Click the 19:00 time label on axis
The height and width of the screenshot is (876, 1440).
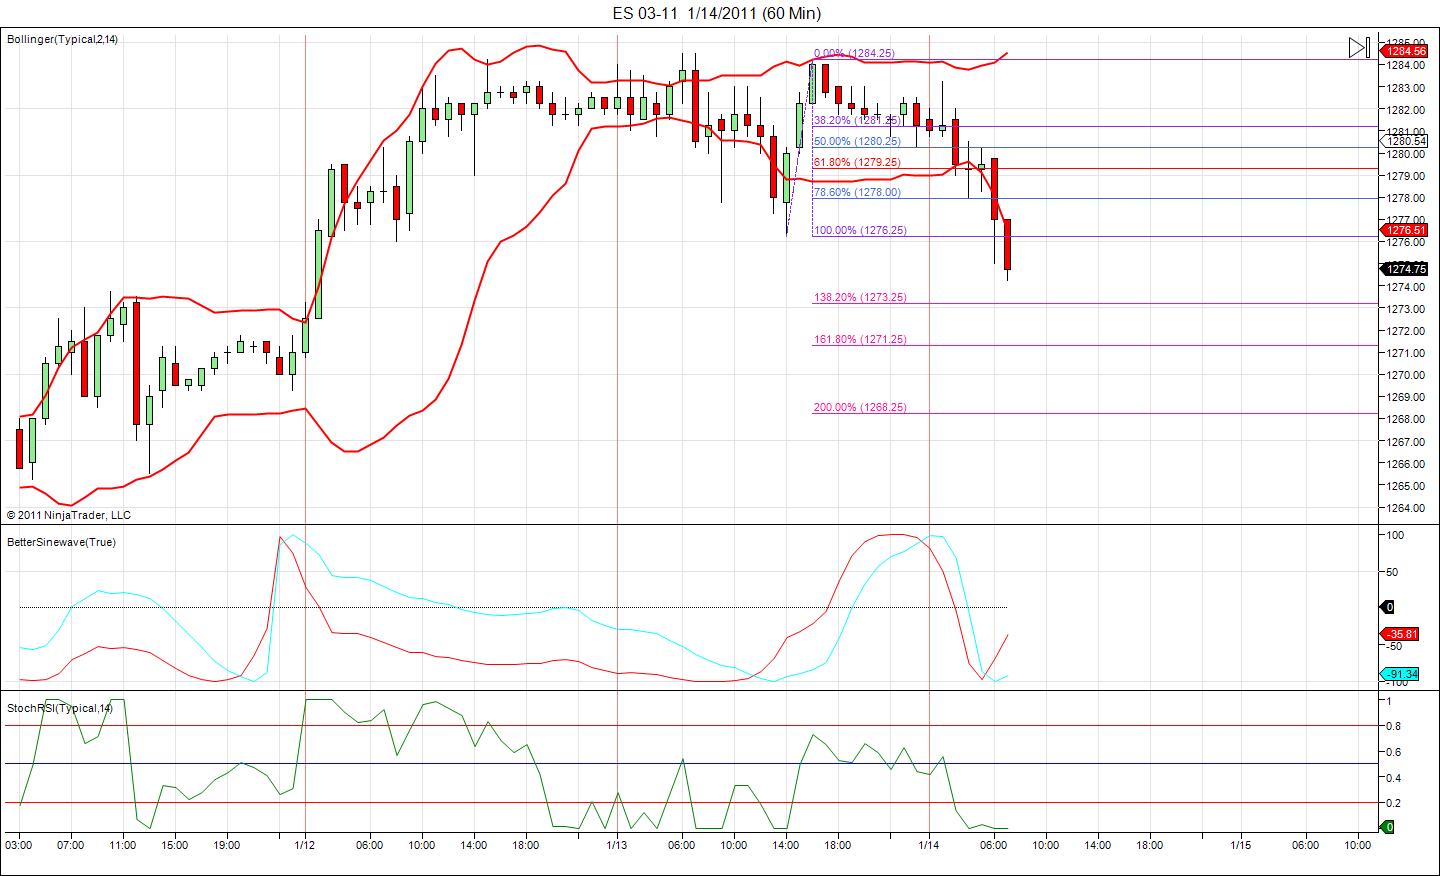tap(226, 845)
